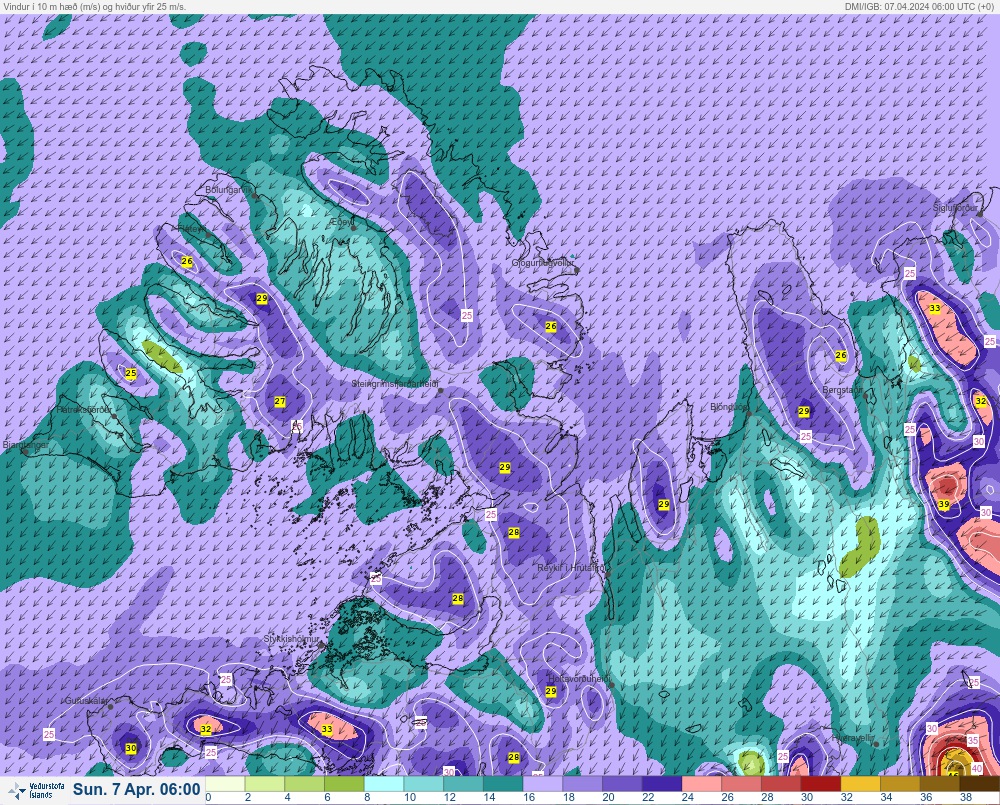Select the 4–6 m/s green legend swatch
Screen dimensions: 1000x805
point(304,784)
